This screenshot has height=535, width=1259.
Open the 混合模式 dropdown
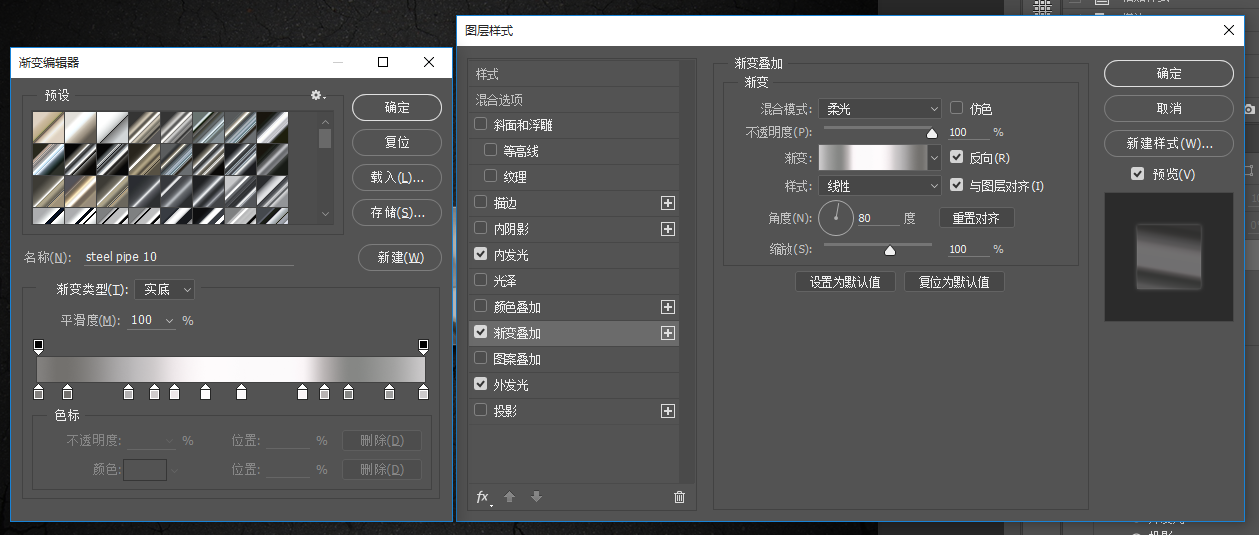coord(879,108)
